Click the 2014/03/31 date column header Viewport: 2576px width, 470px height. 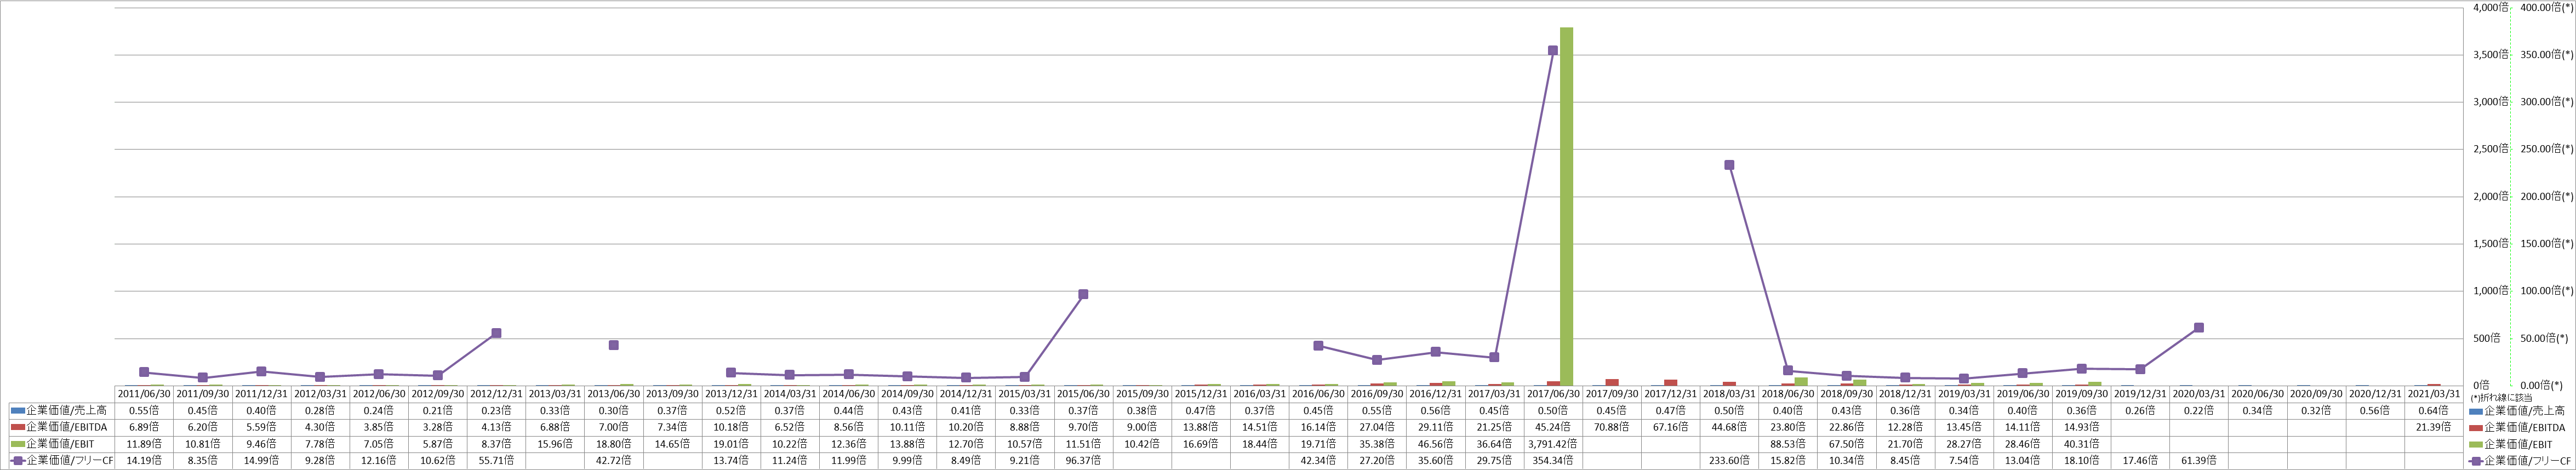(790, 394)
